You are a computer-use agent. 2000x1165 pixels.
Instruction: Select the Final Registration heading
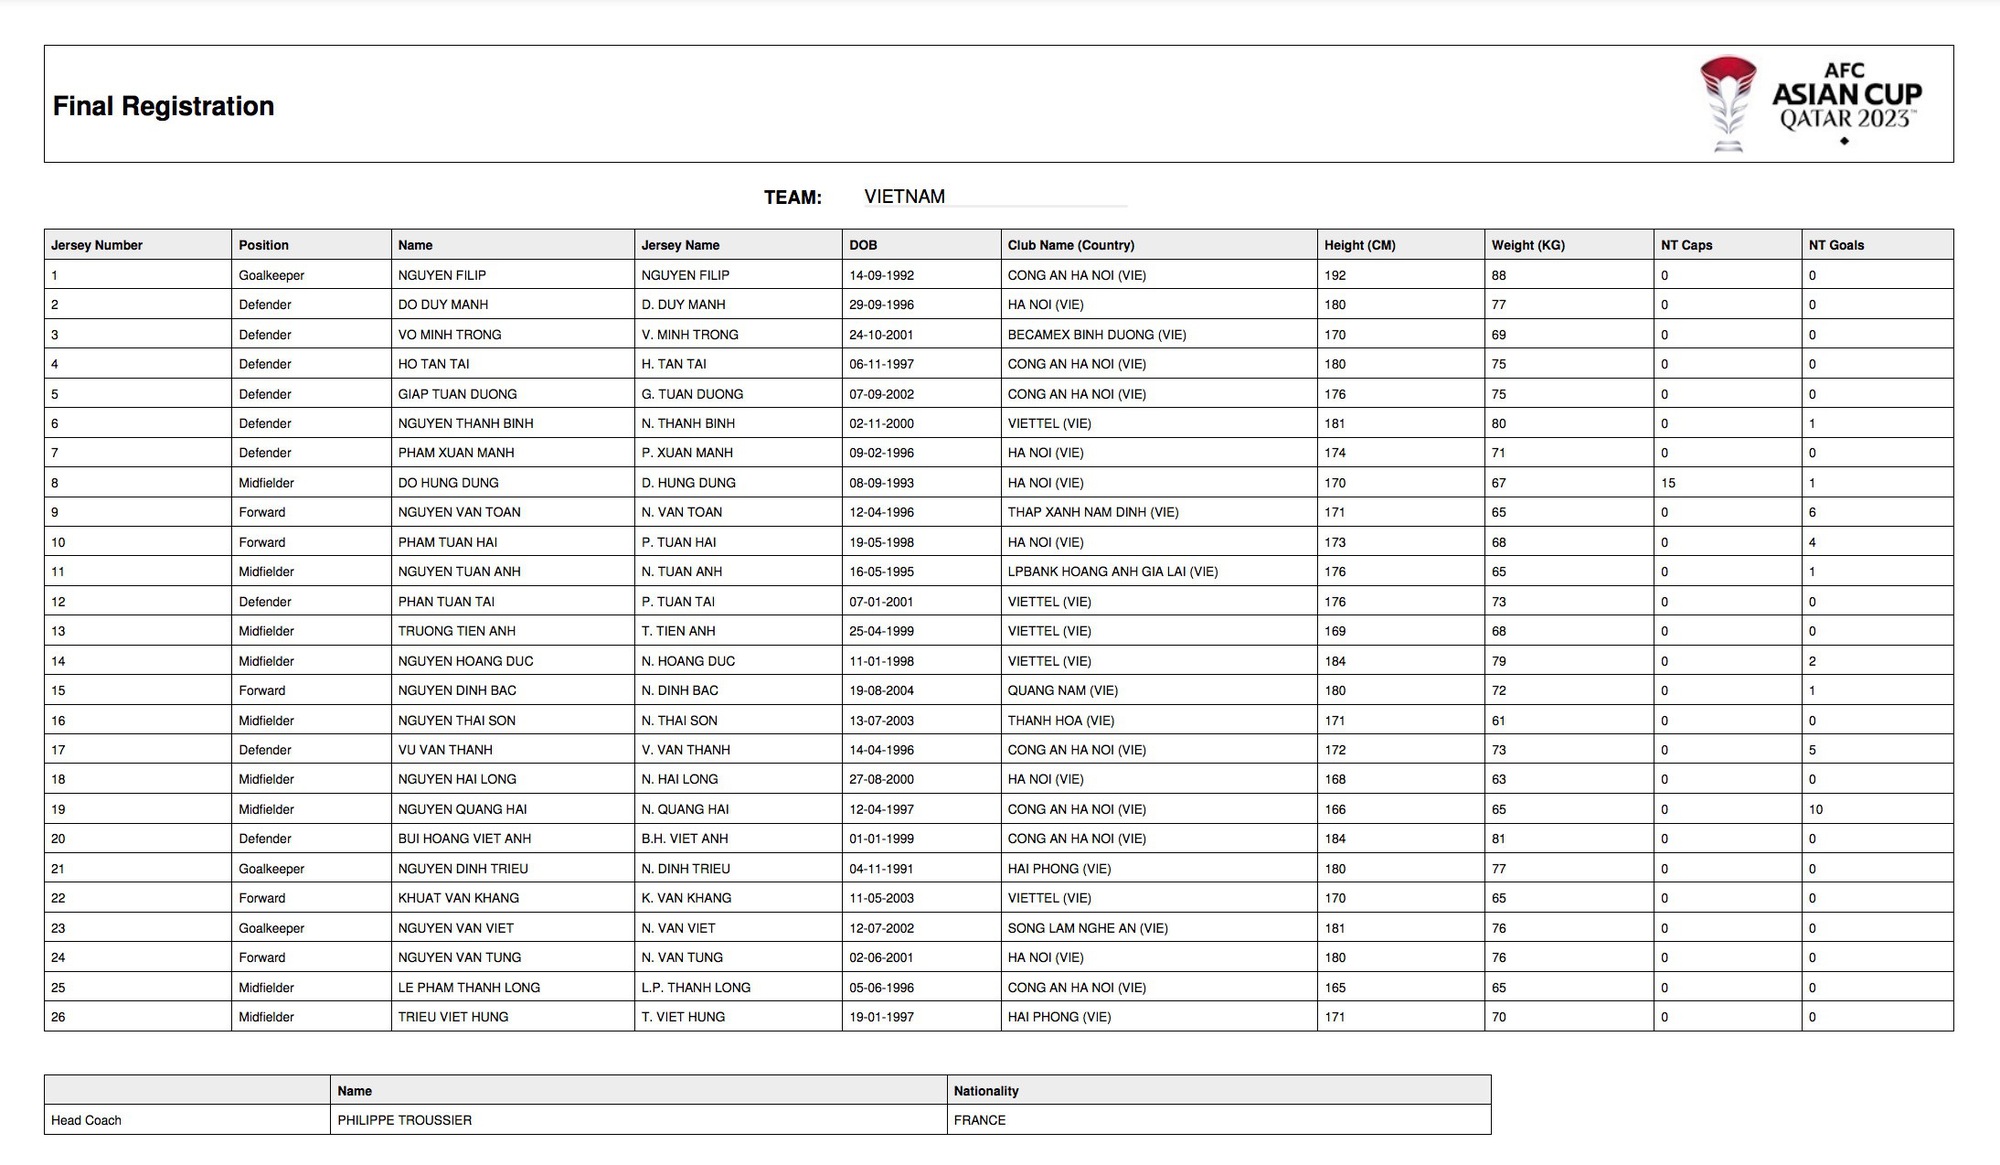[163, 106]
